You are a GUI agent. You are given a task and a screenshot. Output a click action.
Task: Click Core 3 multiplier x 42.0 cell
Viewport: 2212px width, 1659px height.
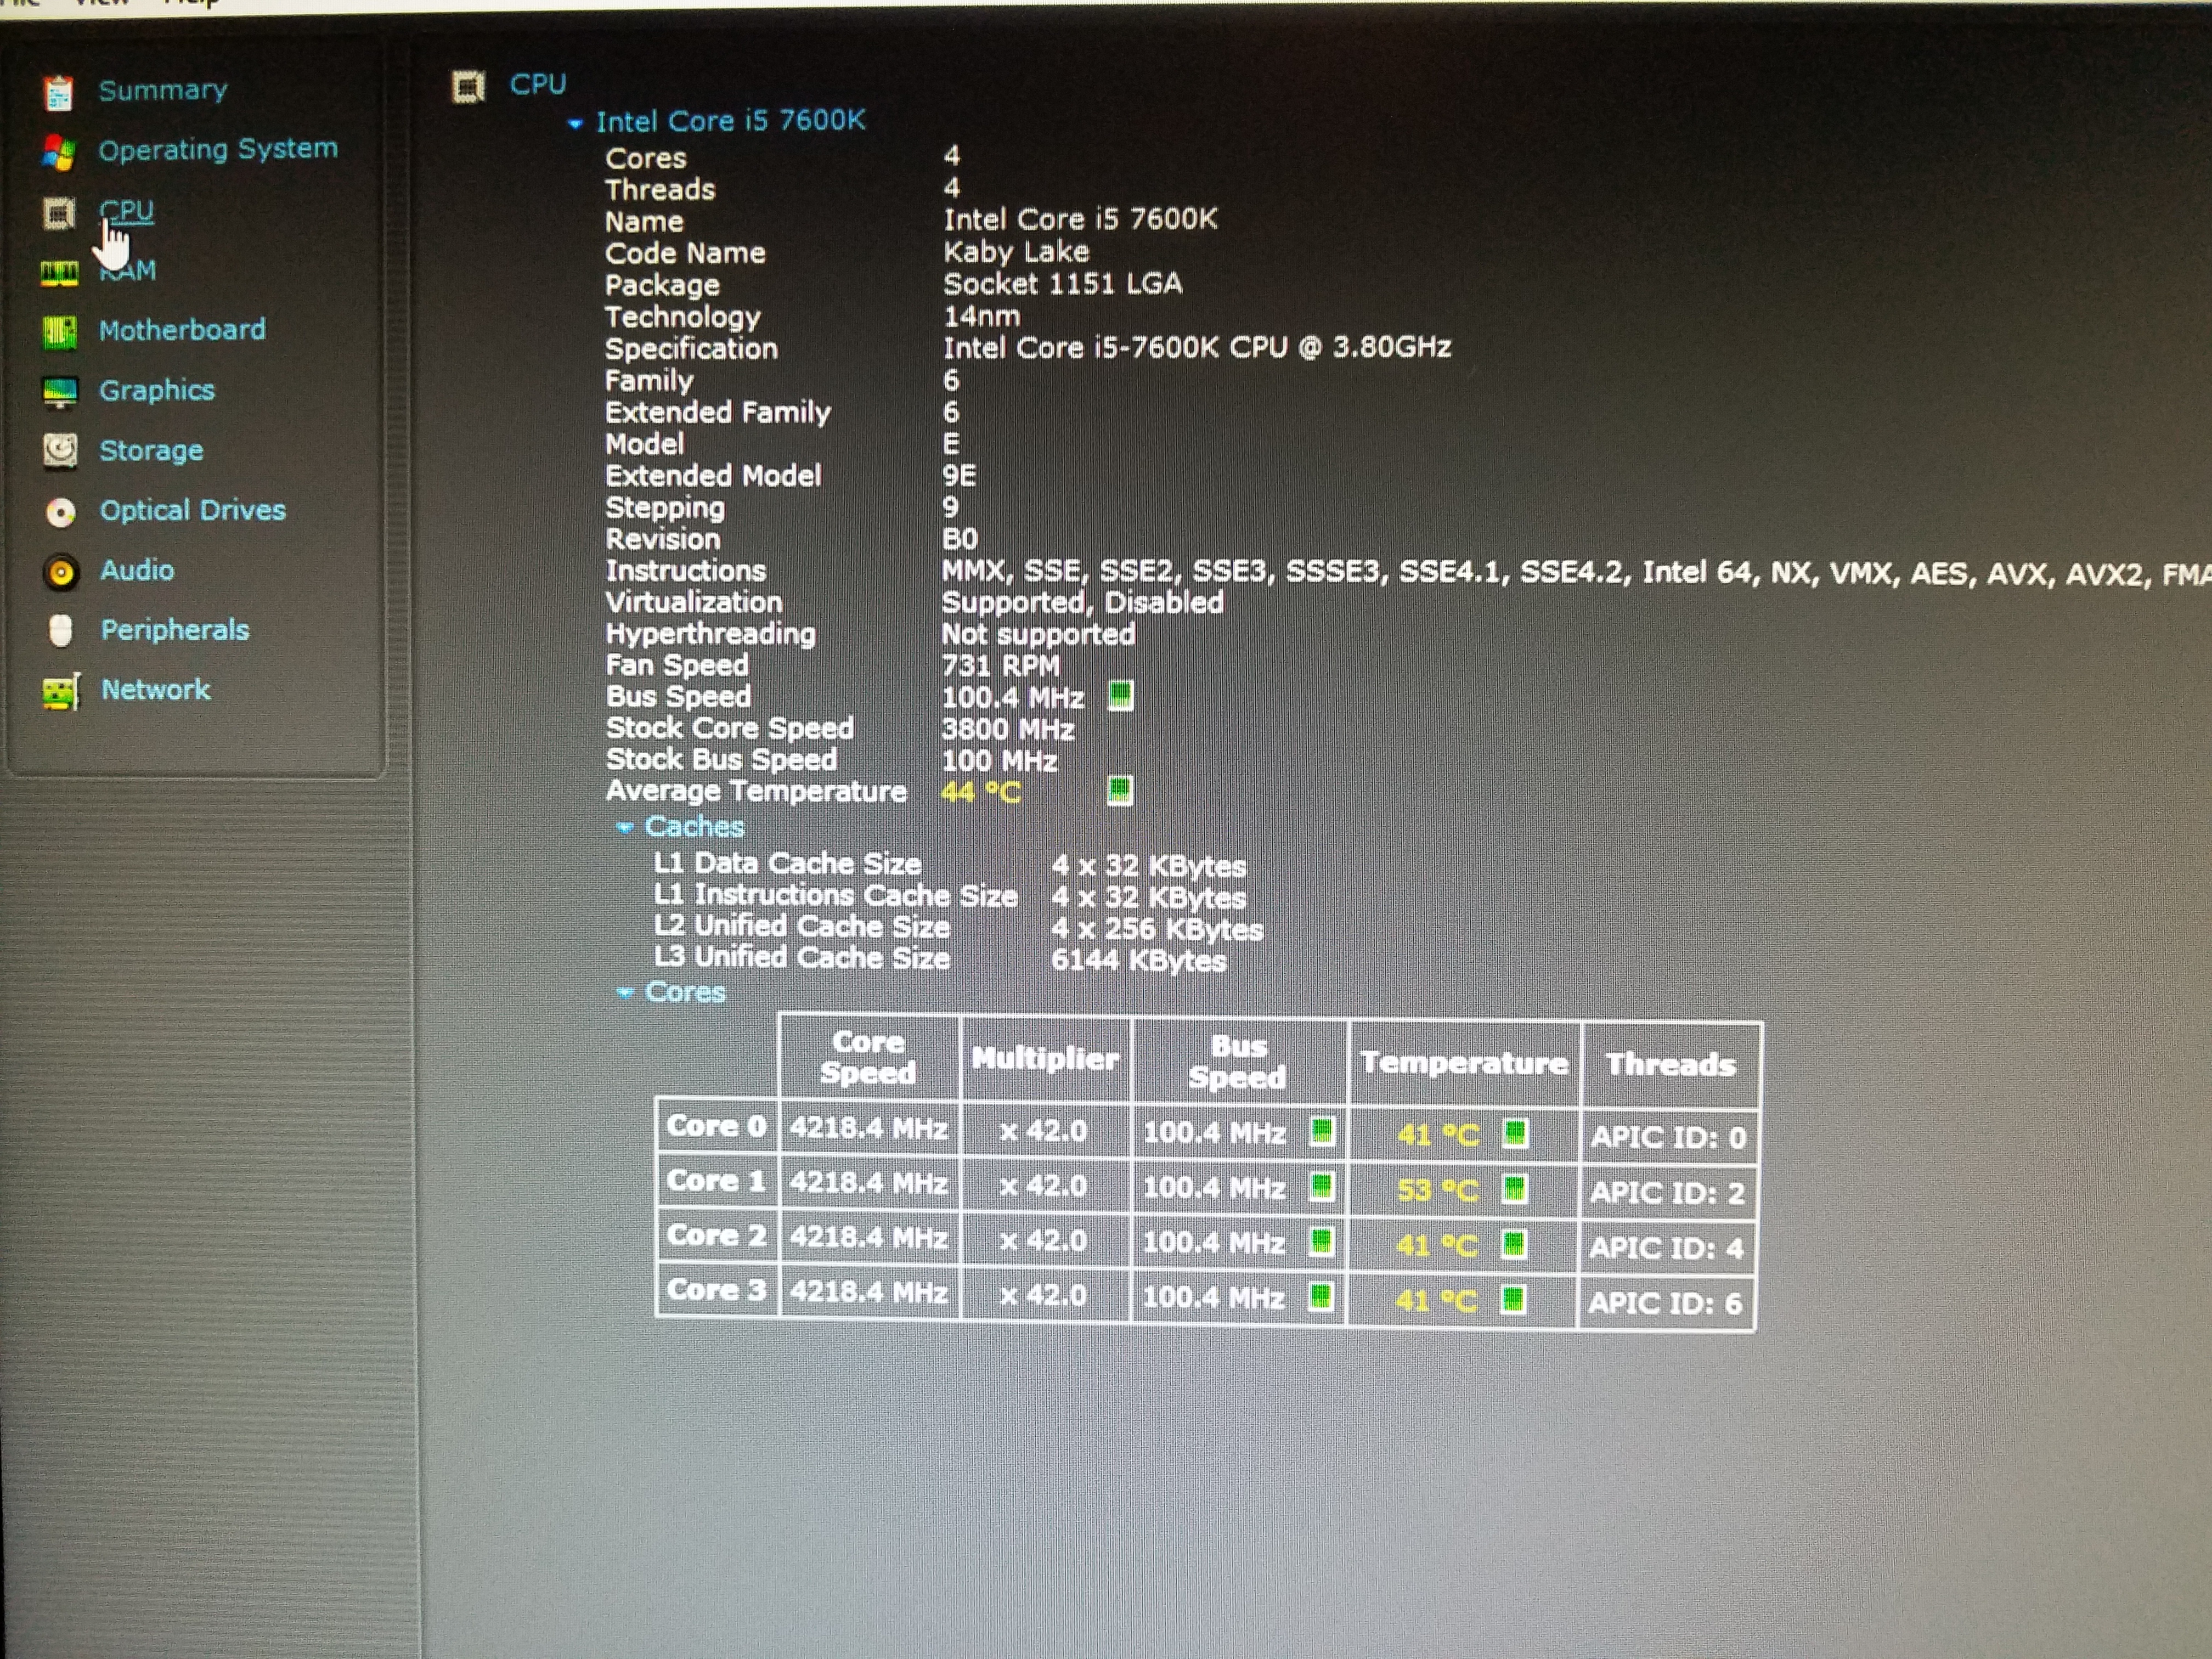1043,1296
